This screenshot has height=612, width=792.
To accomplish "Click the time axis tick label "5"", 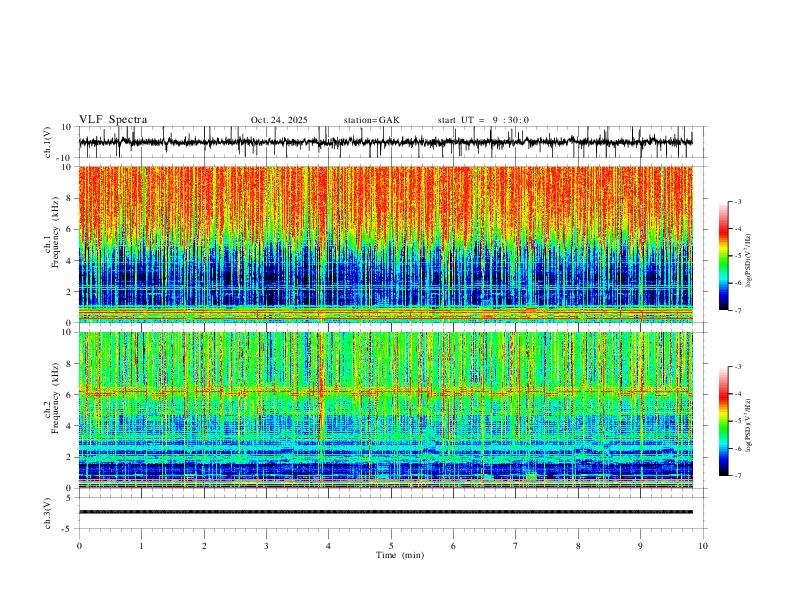I will (x=391, y=546).
